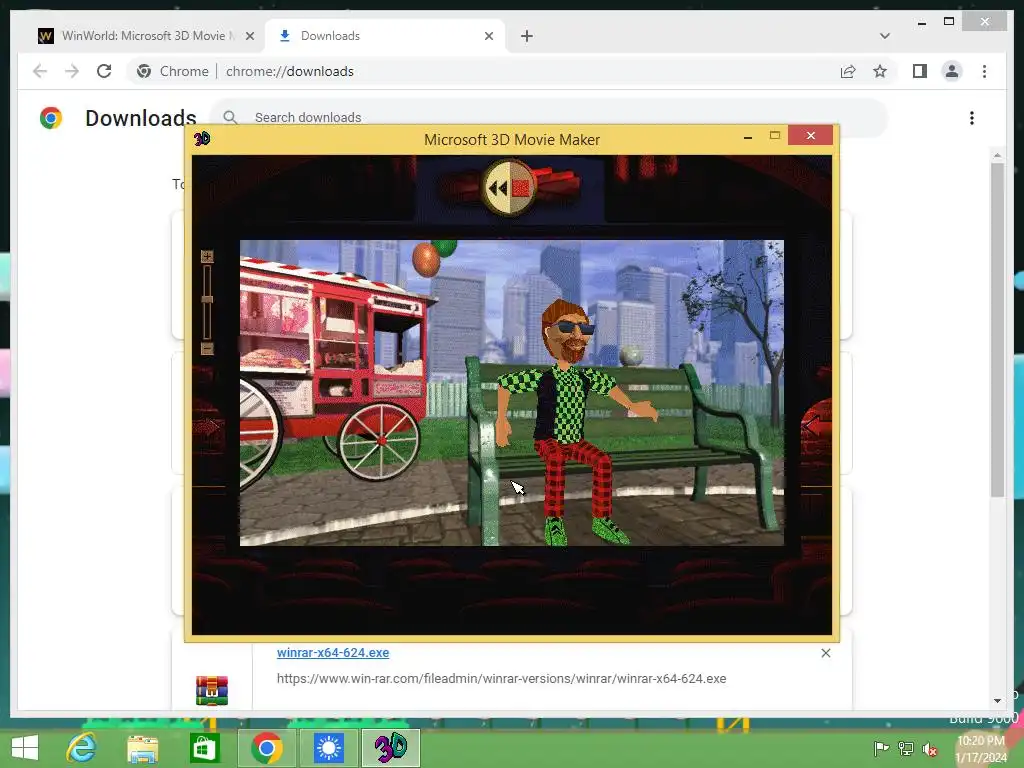Image resolution: width=1024 pixels, height=768 pixels.
Task: Open the blue sun app on taskbar
Action: click(x=328, y=748)
